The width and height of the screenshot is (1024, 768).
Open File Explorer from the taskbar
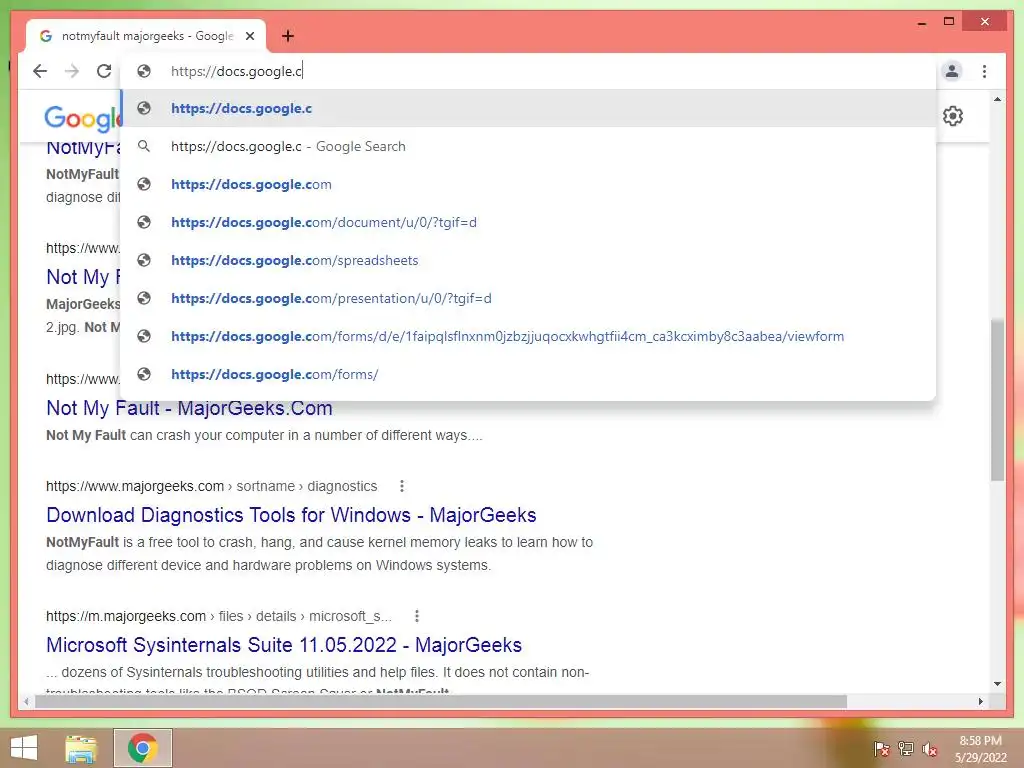point(81,748)
